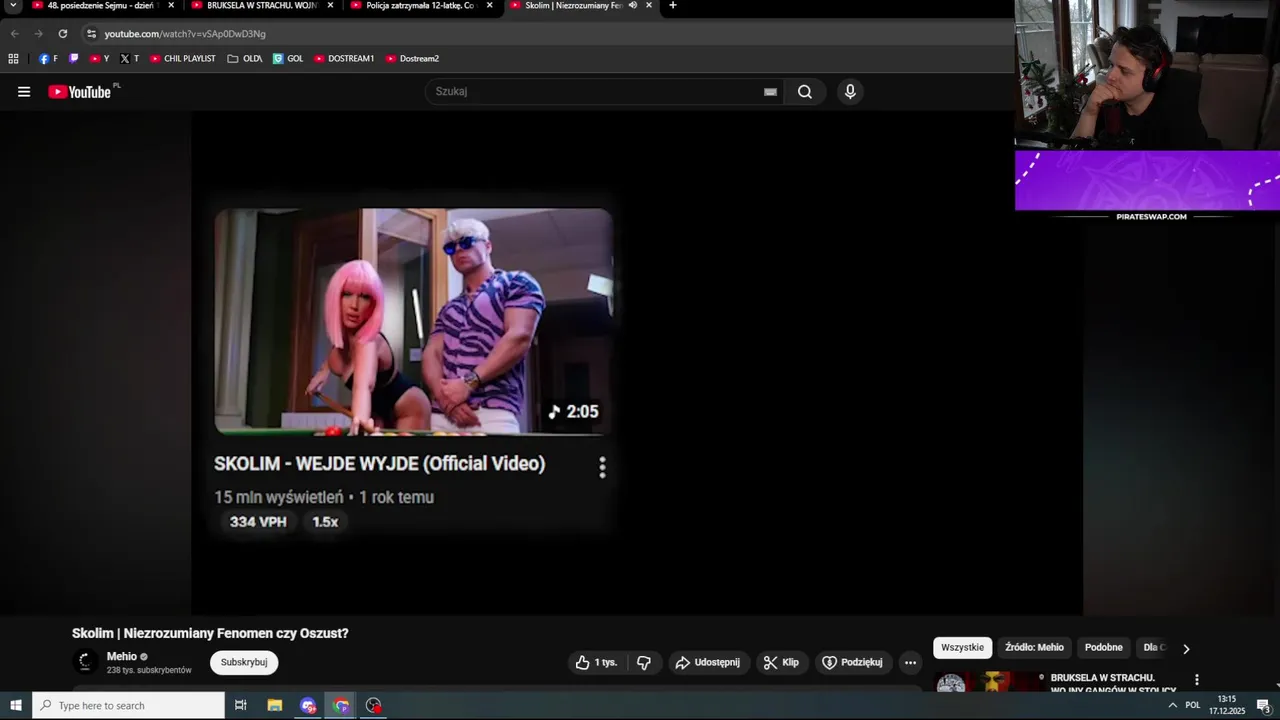Open the Mehio channel avatar

tap(86, 662)
